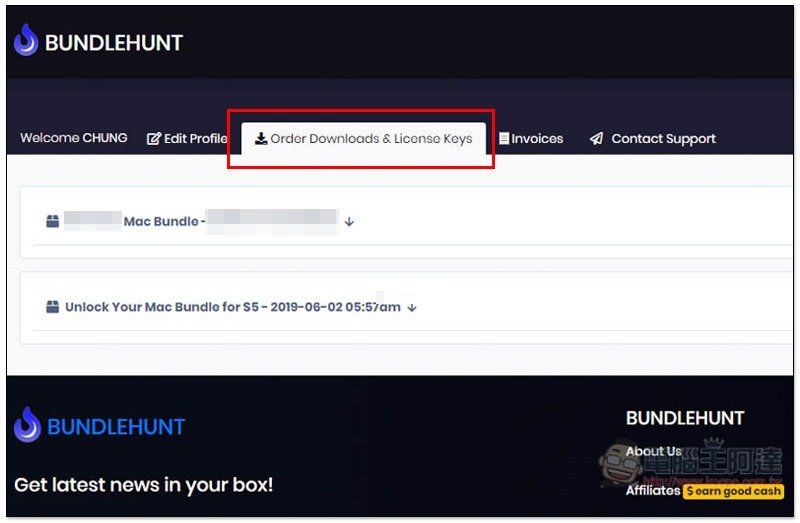Image resolution: width=800 pixels, height=523 pixels.
Task: Click box icon beside blurred Mac Bundle order
Action: click(x=53, y=221)
